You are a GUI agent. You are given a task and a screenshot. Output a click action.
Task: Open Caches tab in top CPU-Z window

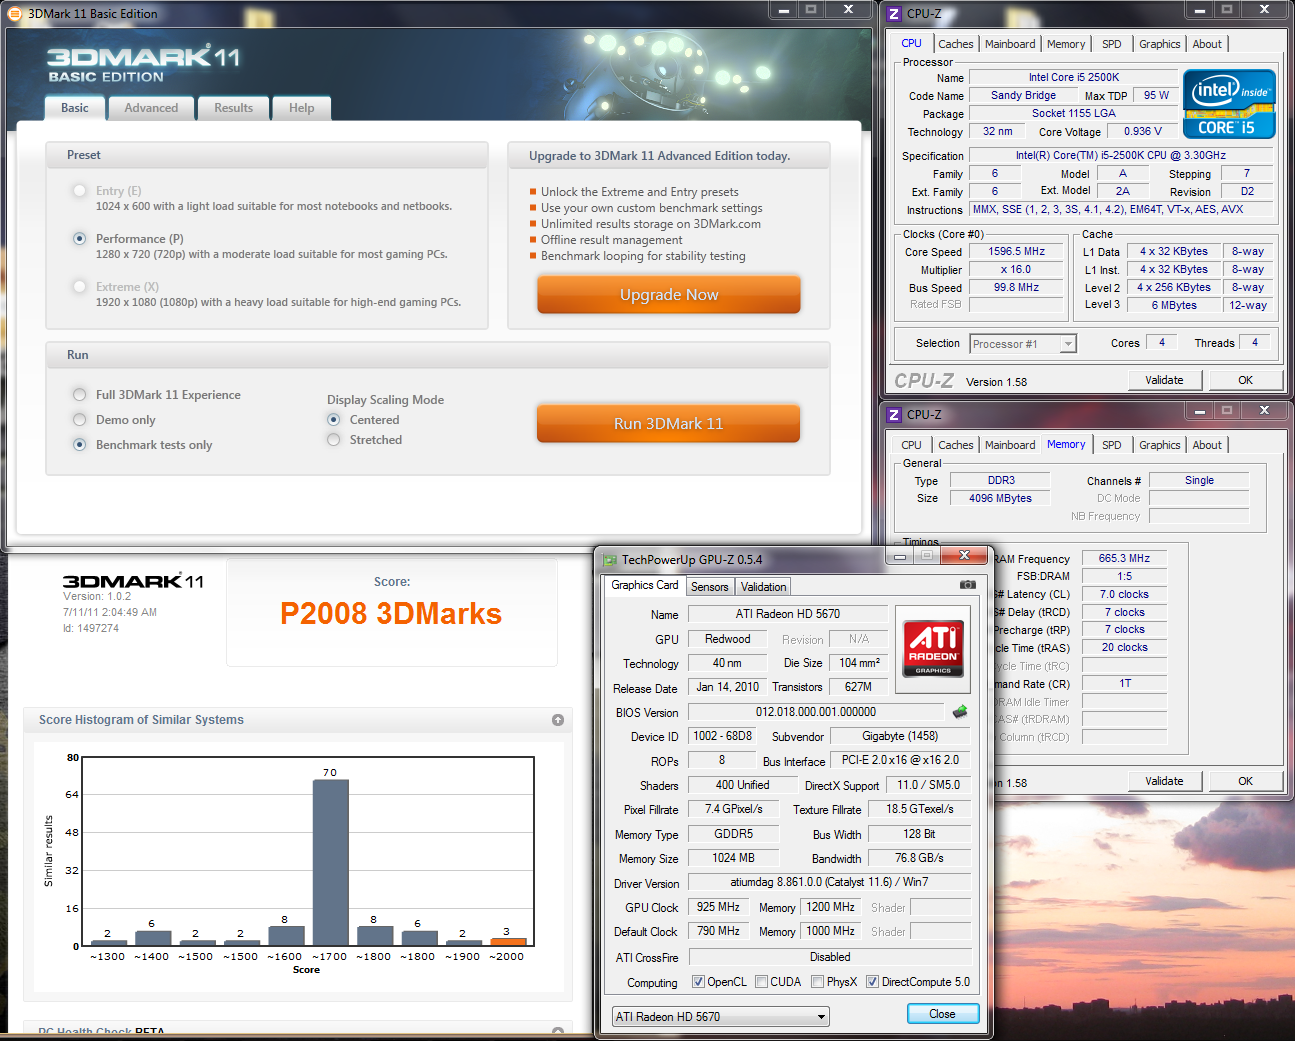pos(955,44)
